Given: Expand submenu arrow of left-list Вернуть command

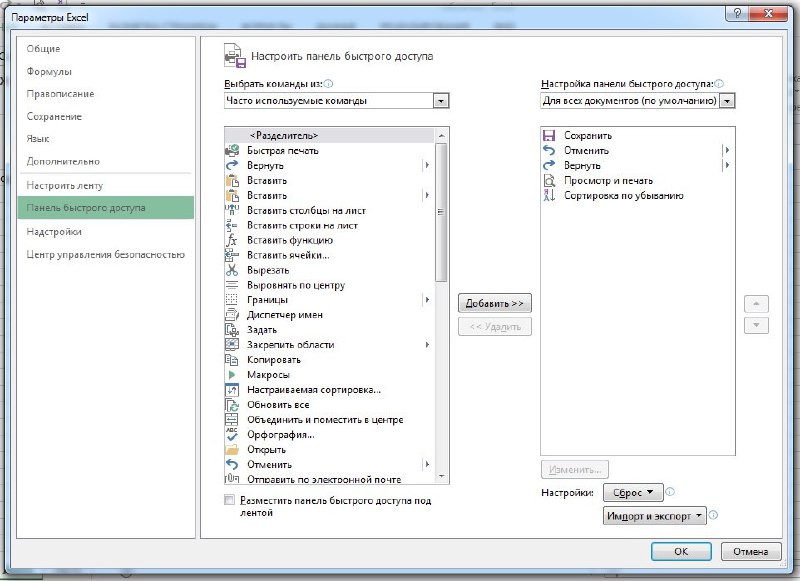Looking at the screenshot, I should click(427, 165).
